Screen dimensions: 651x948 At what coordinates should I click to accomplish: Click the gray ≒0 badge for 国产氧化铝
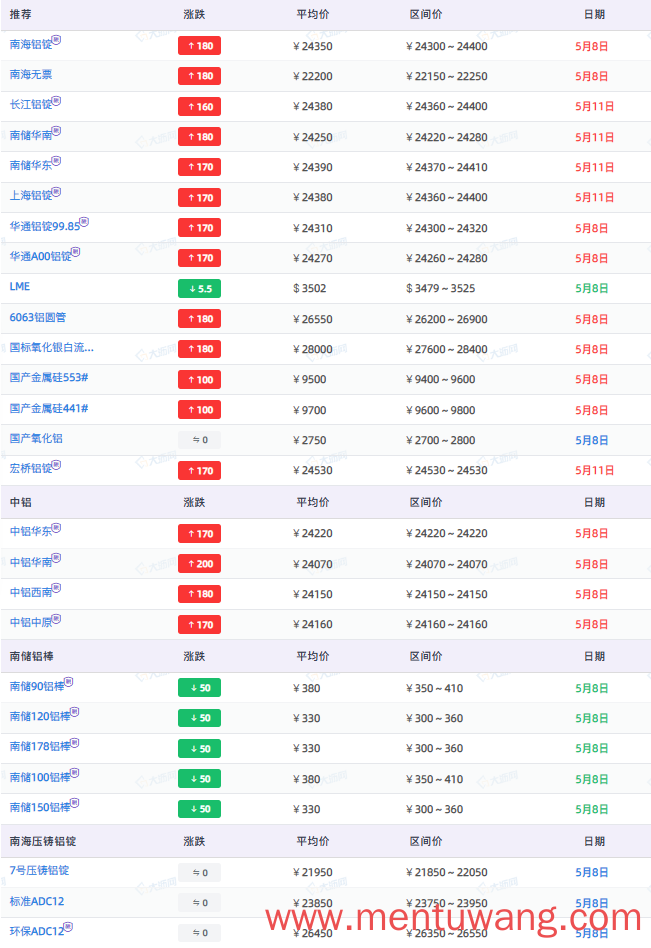pos(199,440)
